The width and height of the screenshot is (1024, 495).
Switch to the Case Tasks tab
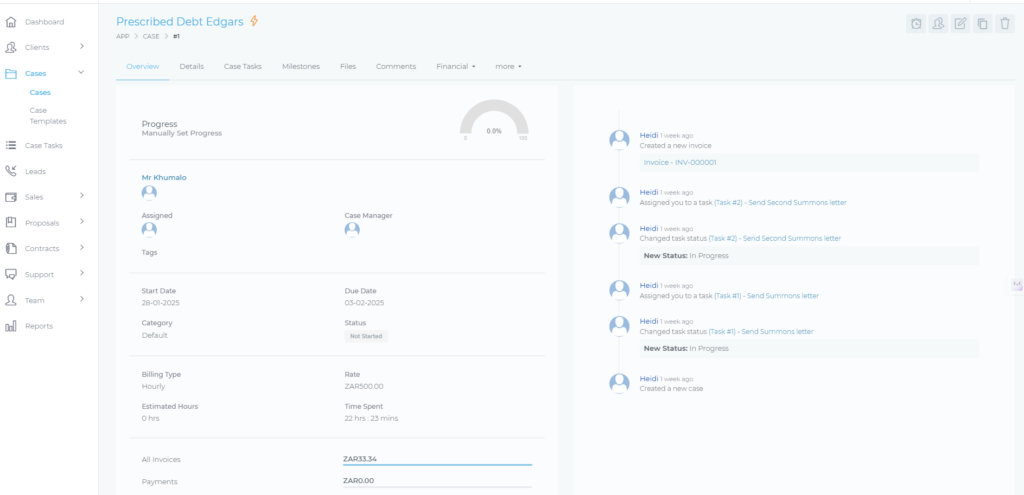(242, 66)
